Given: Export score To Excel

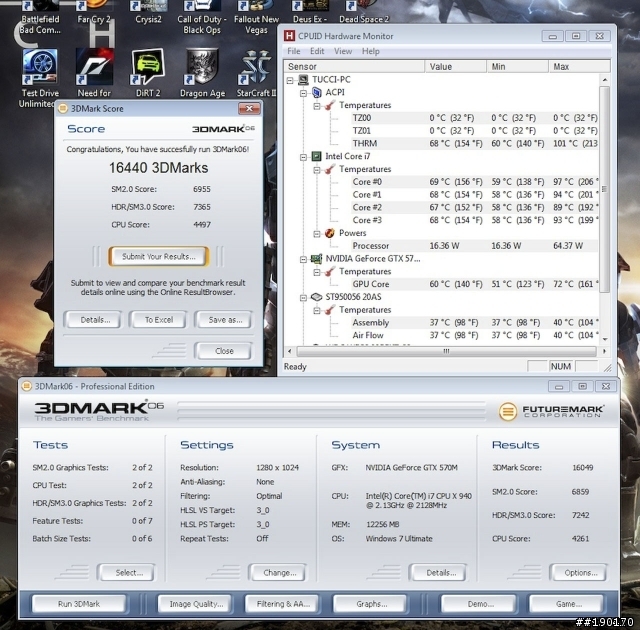Looking at the screenshot, I should tap(159, 319).
